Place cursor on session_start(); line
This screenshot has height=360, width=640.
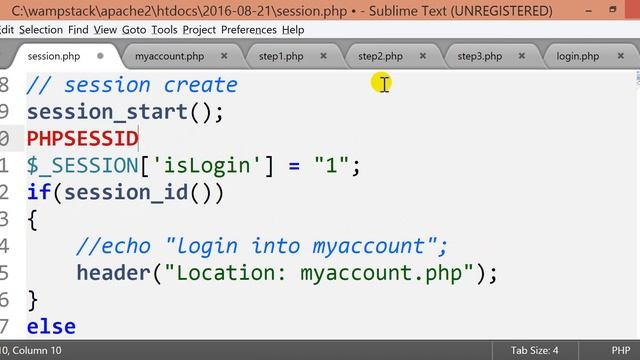[125, 112]
